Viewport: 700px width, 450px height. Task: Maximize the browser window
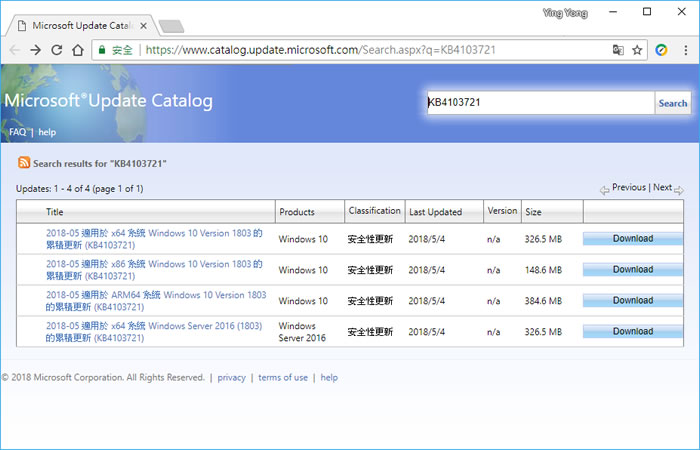pyautogui.click(x=647, y=12)
